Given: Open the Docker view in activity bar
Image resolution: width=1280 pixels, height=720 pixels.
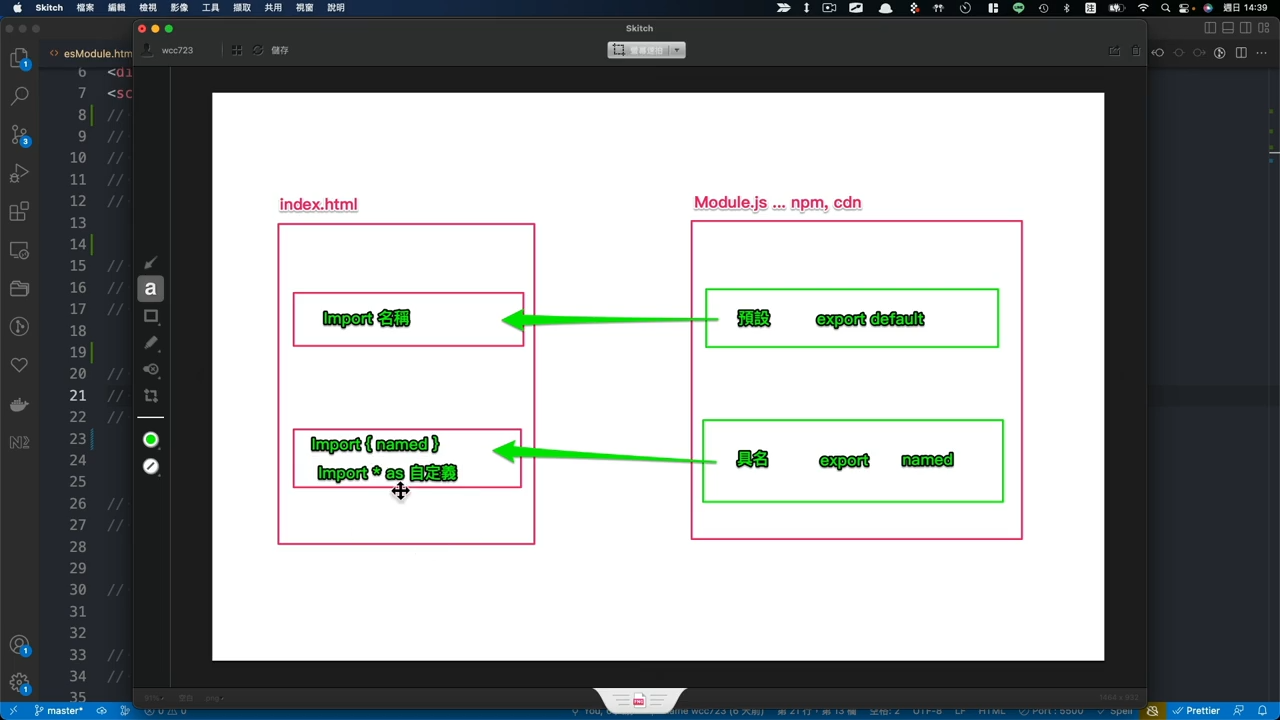Looking at the screenshot, I should pyautogui.click(x=19, y=404).
